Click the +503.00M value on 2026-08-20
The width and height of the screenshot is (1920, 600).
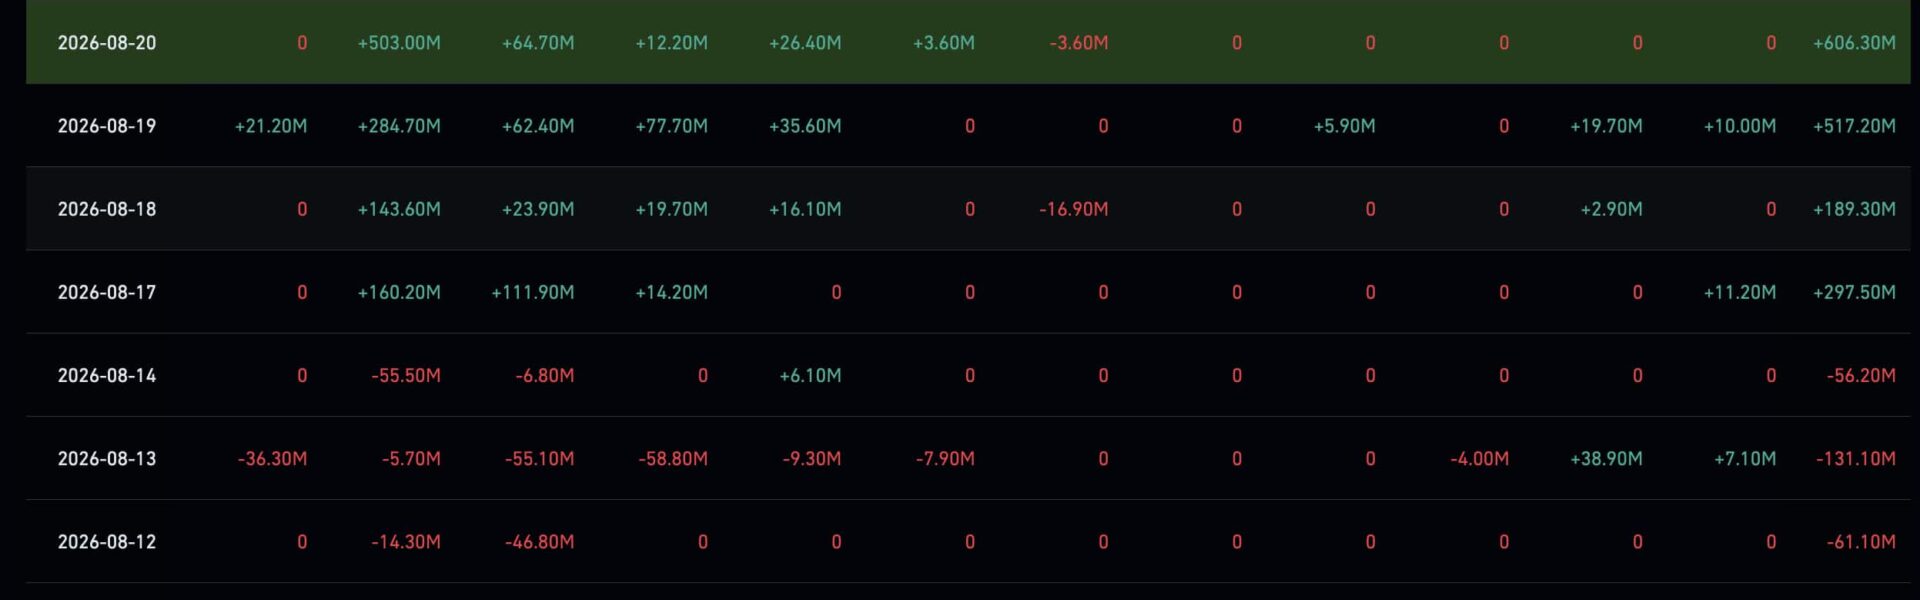pos(399,43)
